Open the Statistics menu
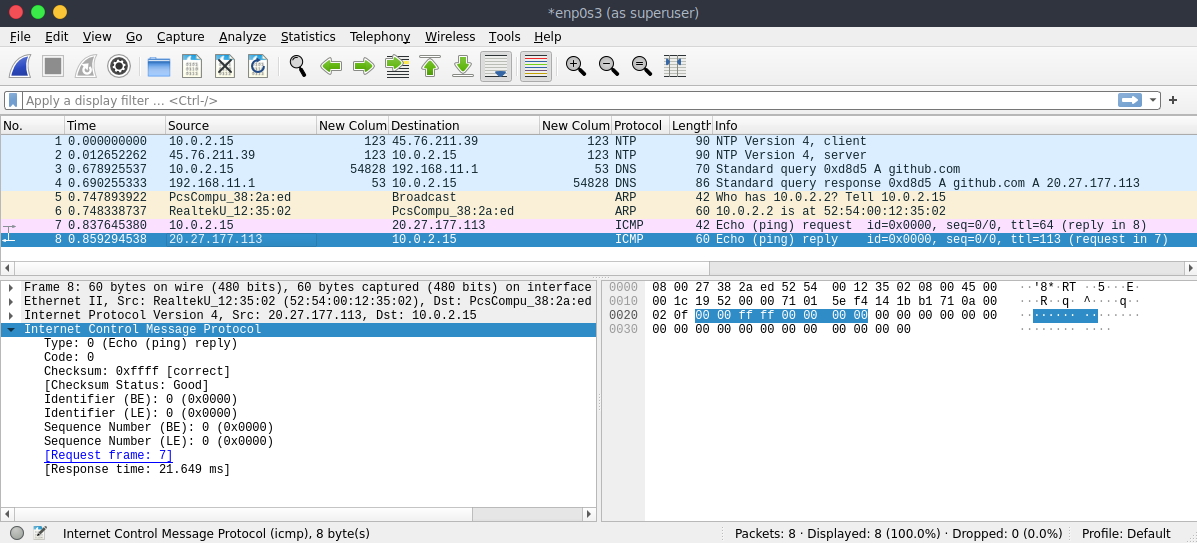Viewport: 1197px width, 543px height. (308, 37)
